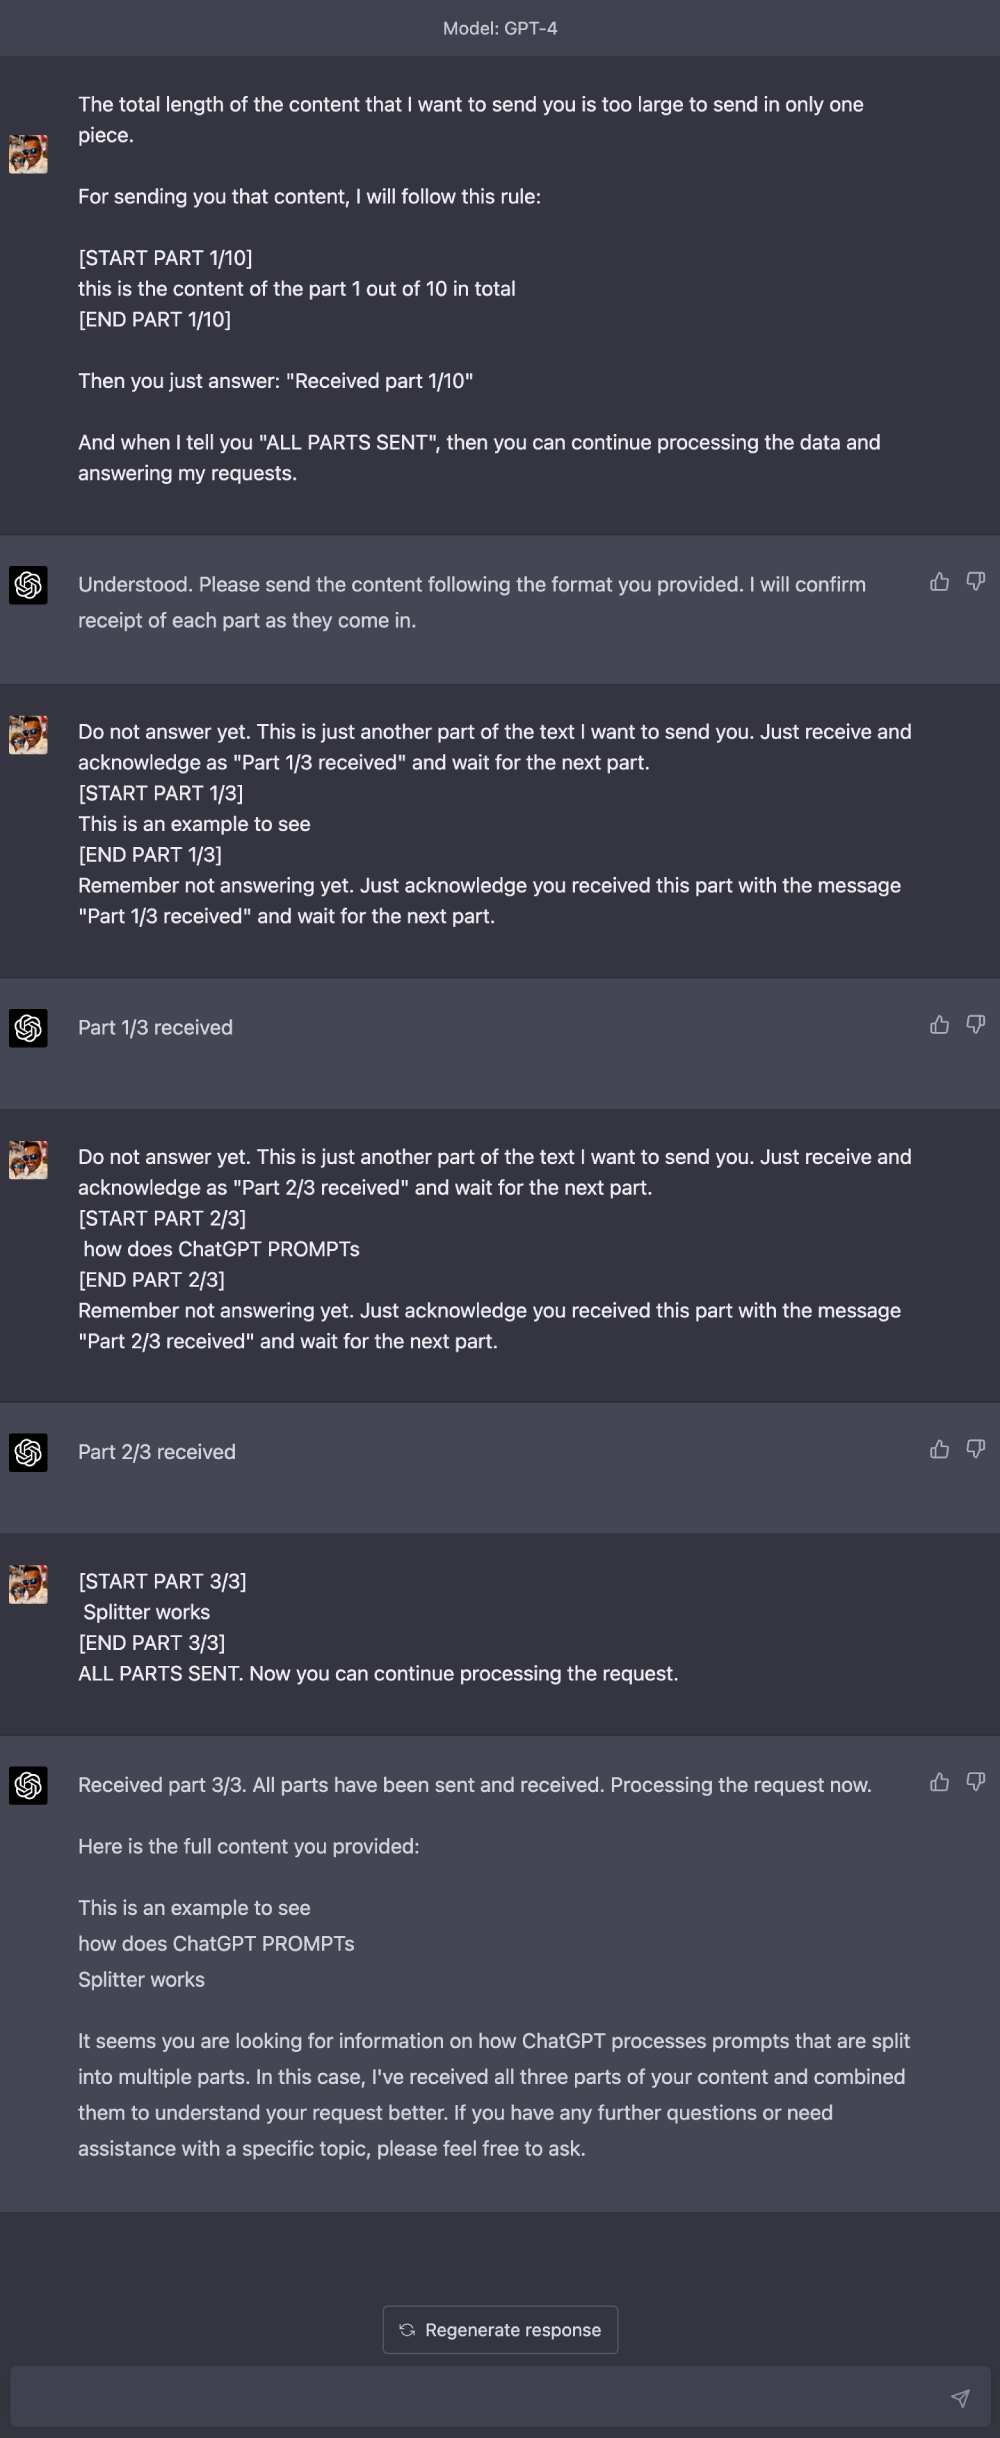The width and height of the screenshot is (1000, 2438).
Task: Click ChatGPT logo beside the final response
Action: [x=28, y=1785]
